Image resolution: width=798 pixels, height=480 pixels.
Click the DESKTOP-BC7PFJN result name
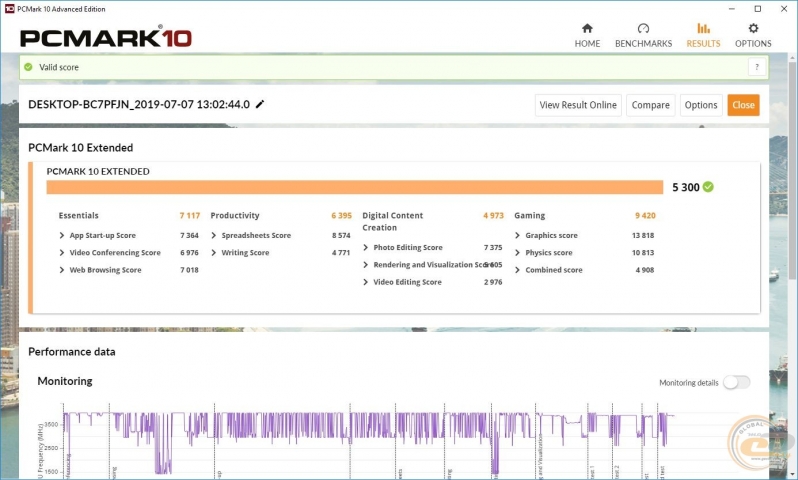pos(139,104)
